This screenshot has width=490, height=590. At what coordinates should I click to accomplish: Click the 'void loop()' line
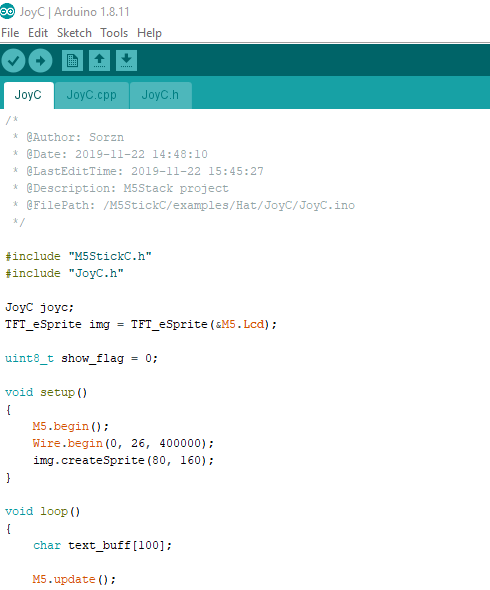pyautogui.click(x=43, y=511)
